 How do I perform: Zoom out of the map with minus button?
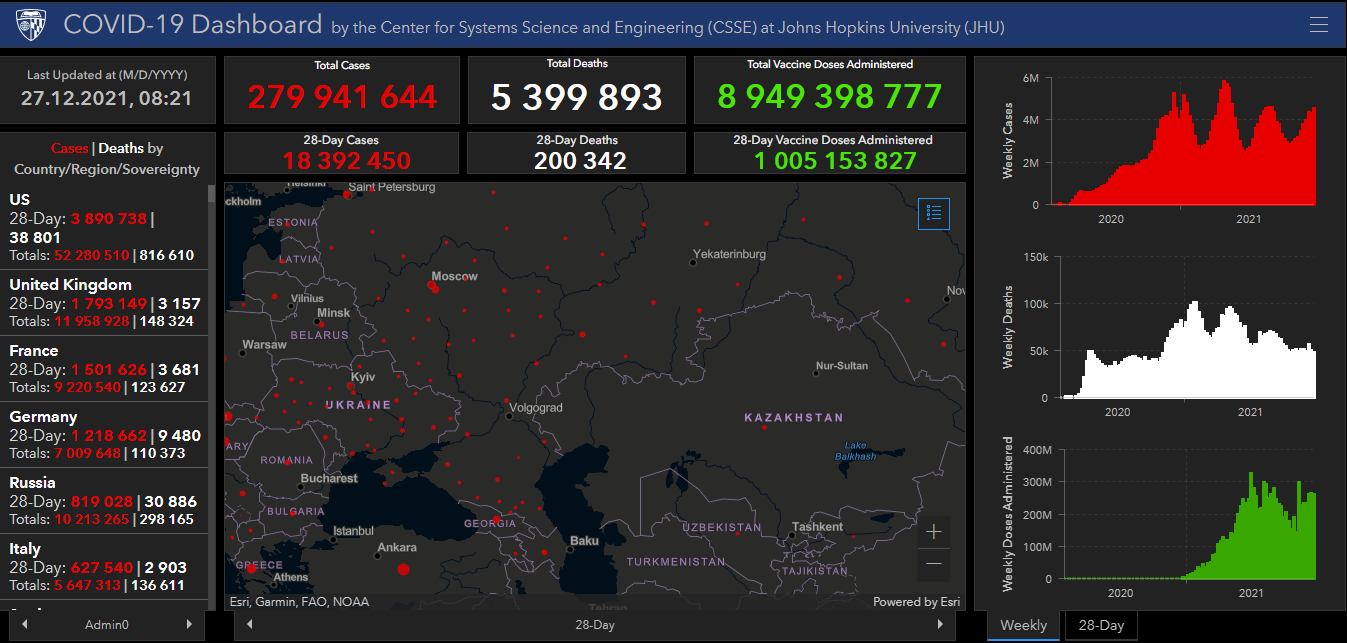(934, 564)
